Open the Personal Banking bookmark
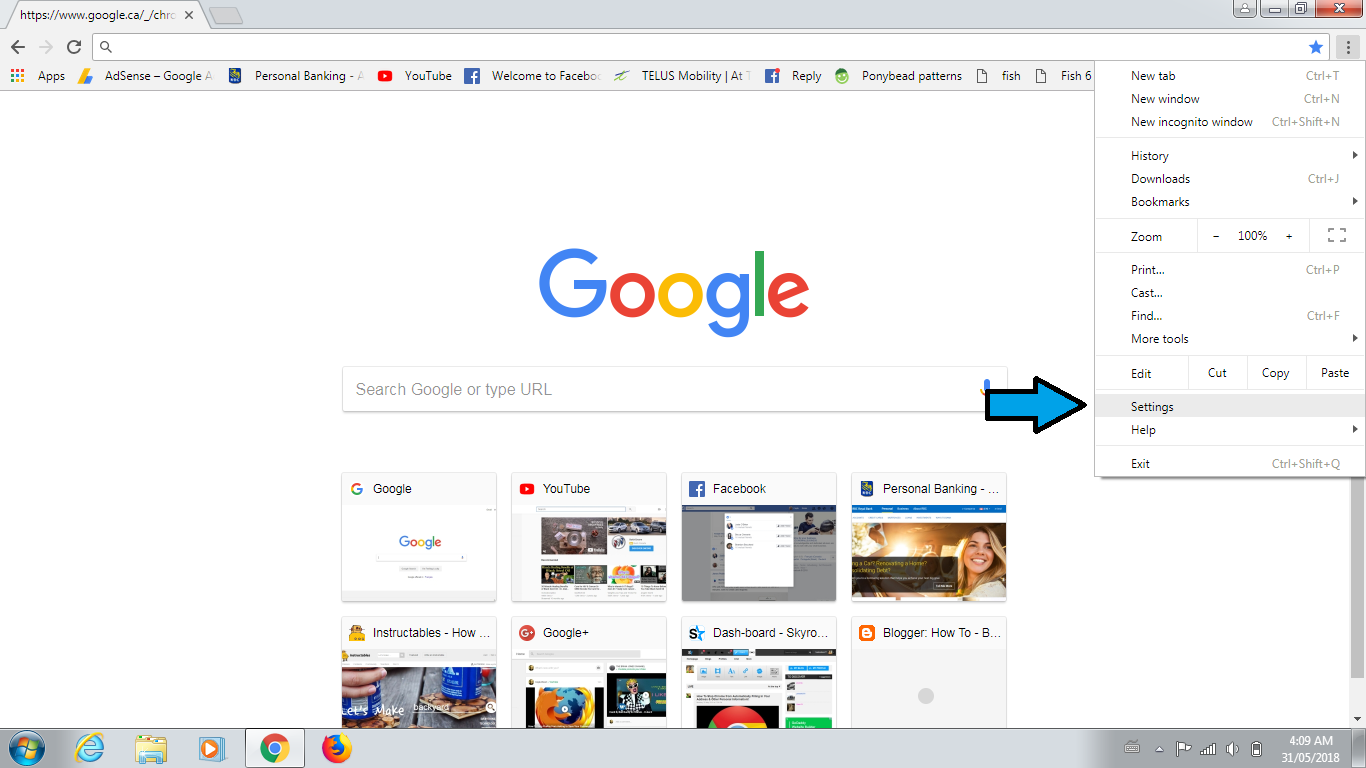This screenshot has height=768, width=1366. (x=296, y=76)
